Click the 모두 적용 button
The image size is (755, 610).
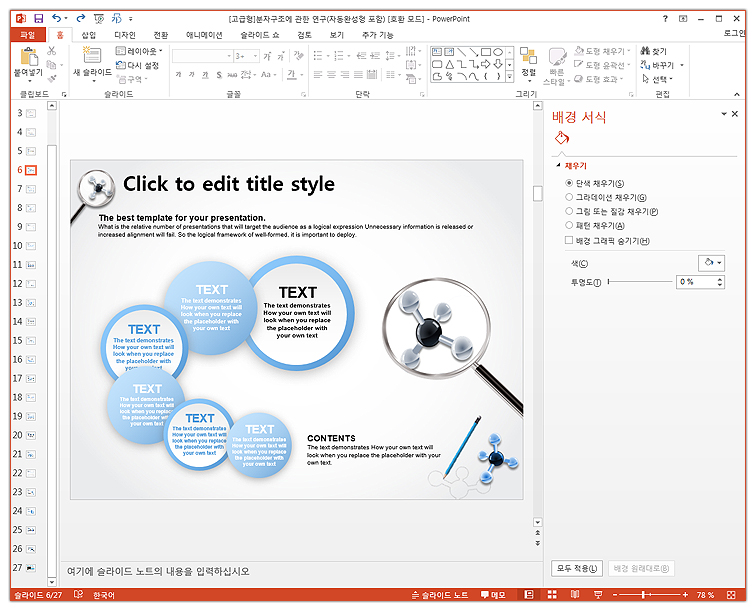tap(576, 568)
